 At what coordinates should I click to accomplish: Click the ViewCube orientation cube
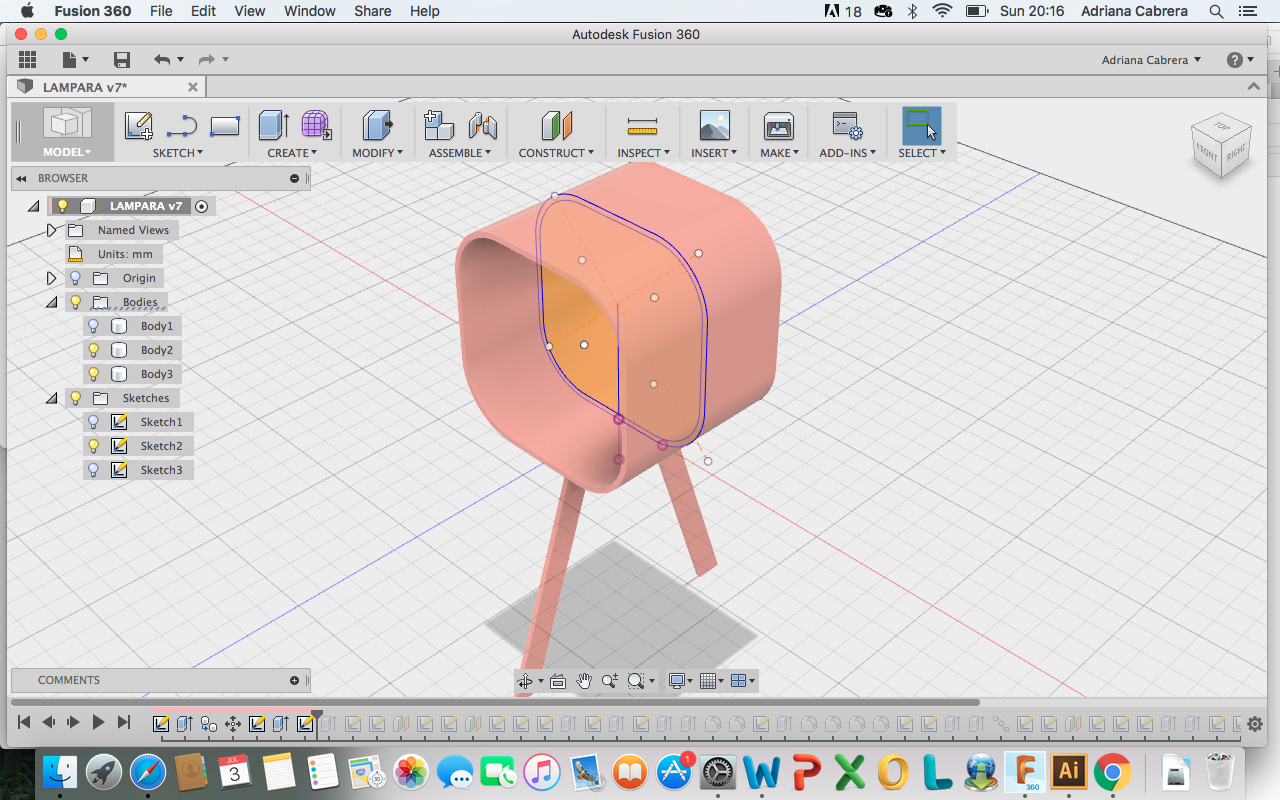point(1220,146)
